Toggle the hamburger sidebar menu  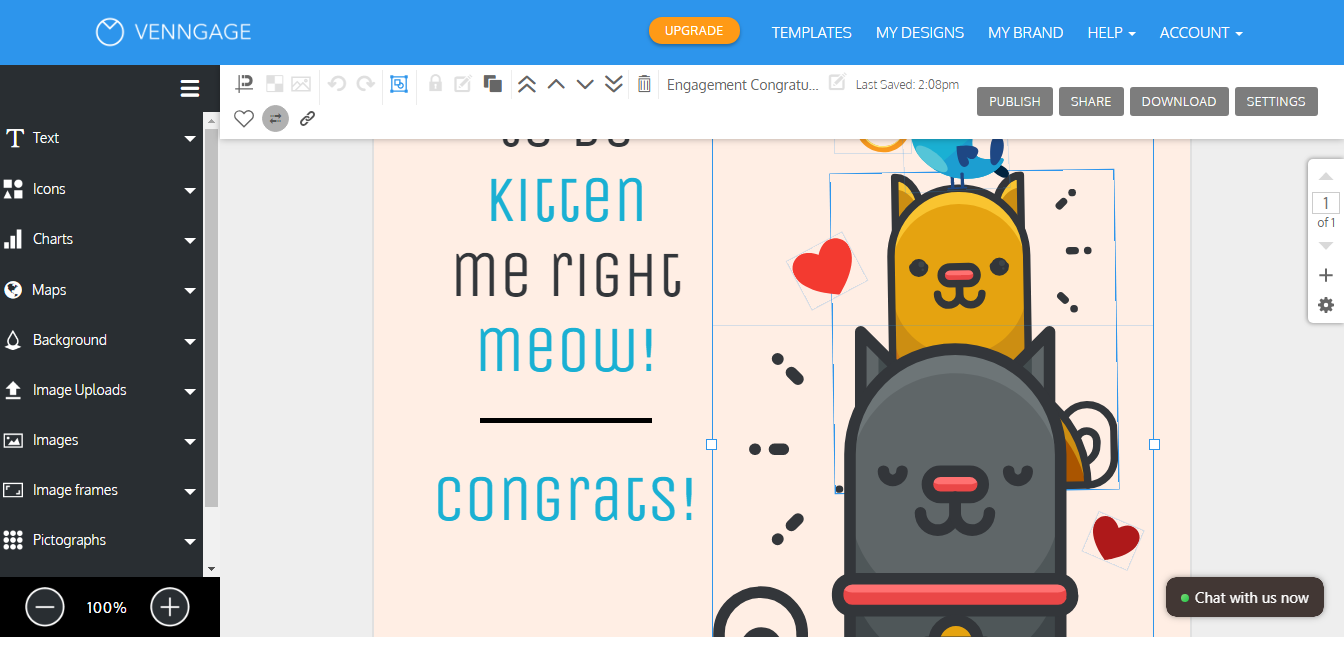pyautogui.click(x=190, y=89)
